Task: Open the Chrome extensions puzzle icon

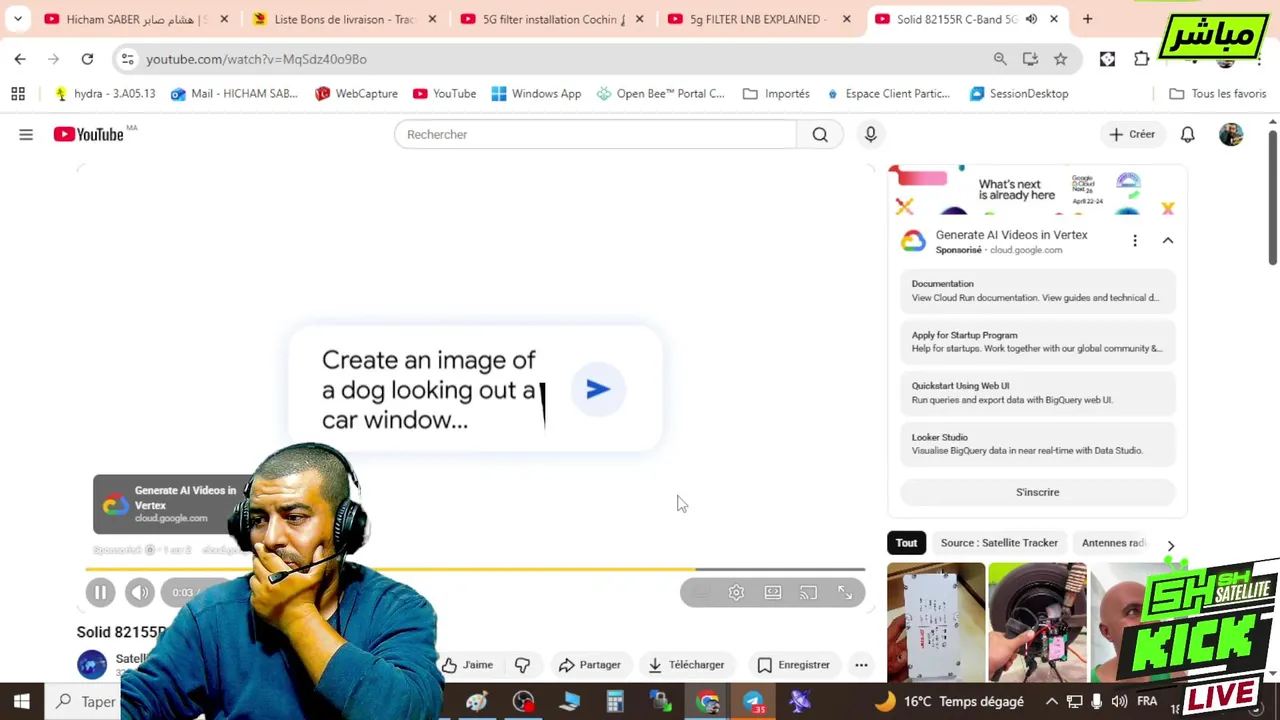Action: coord(1141,59)
